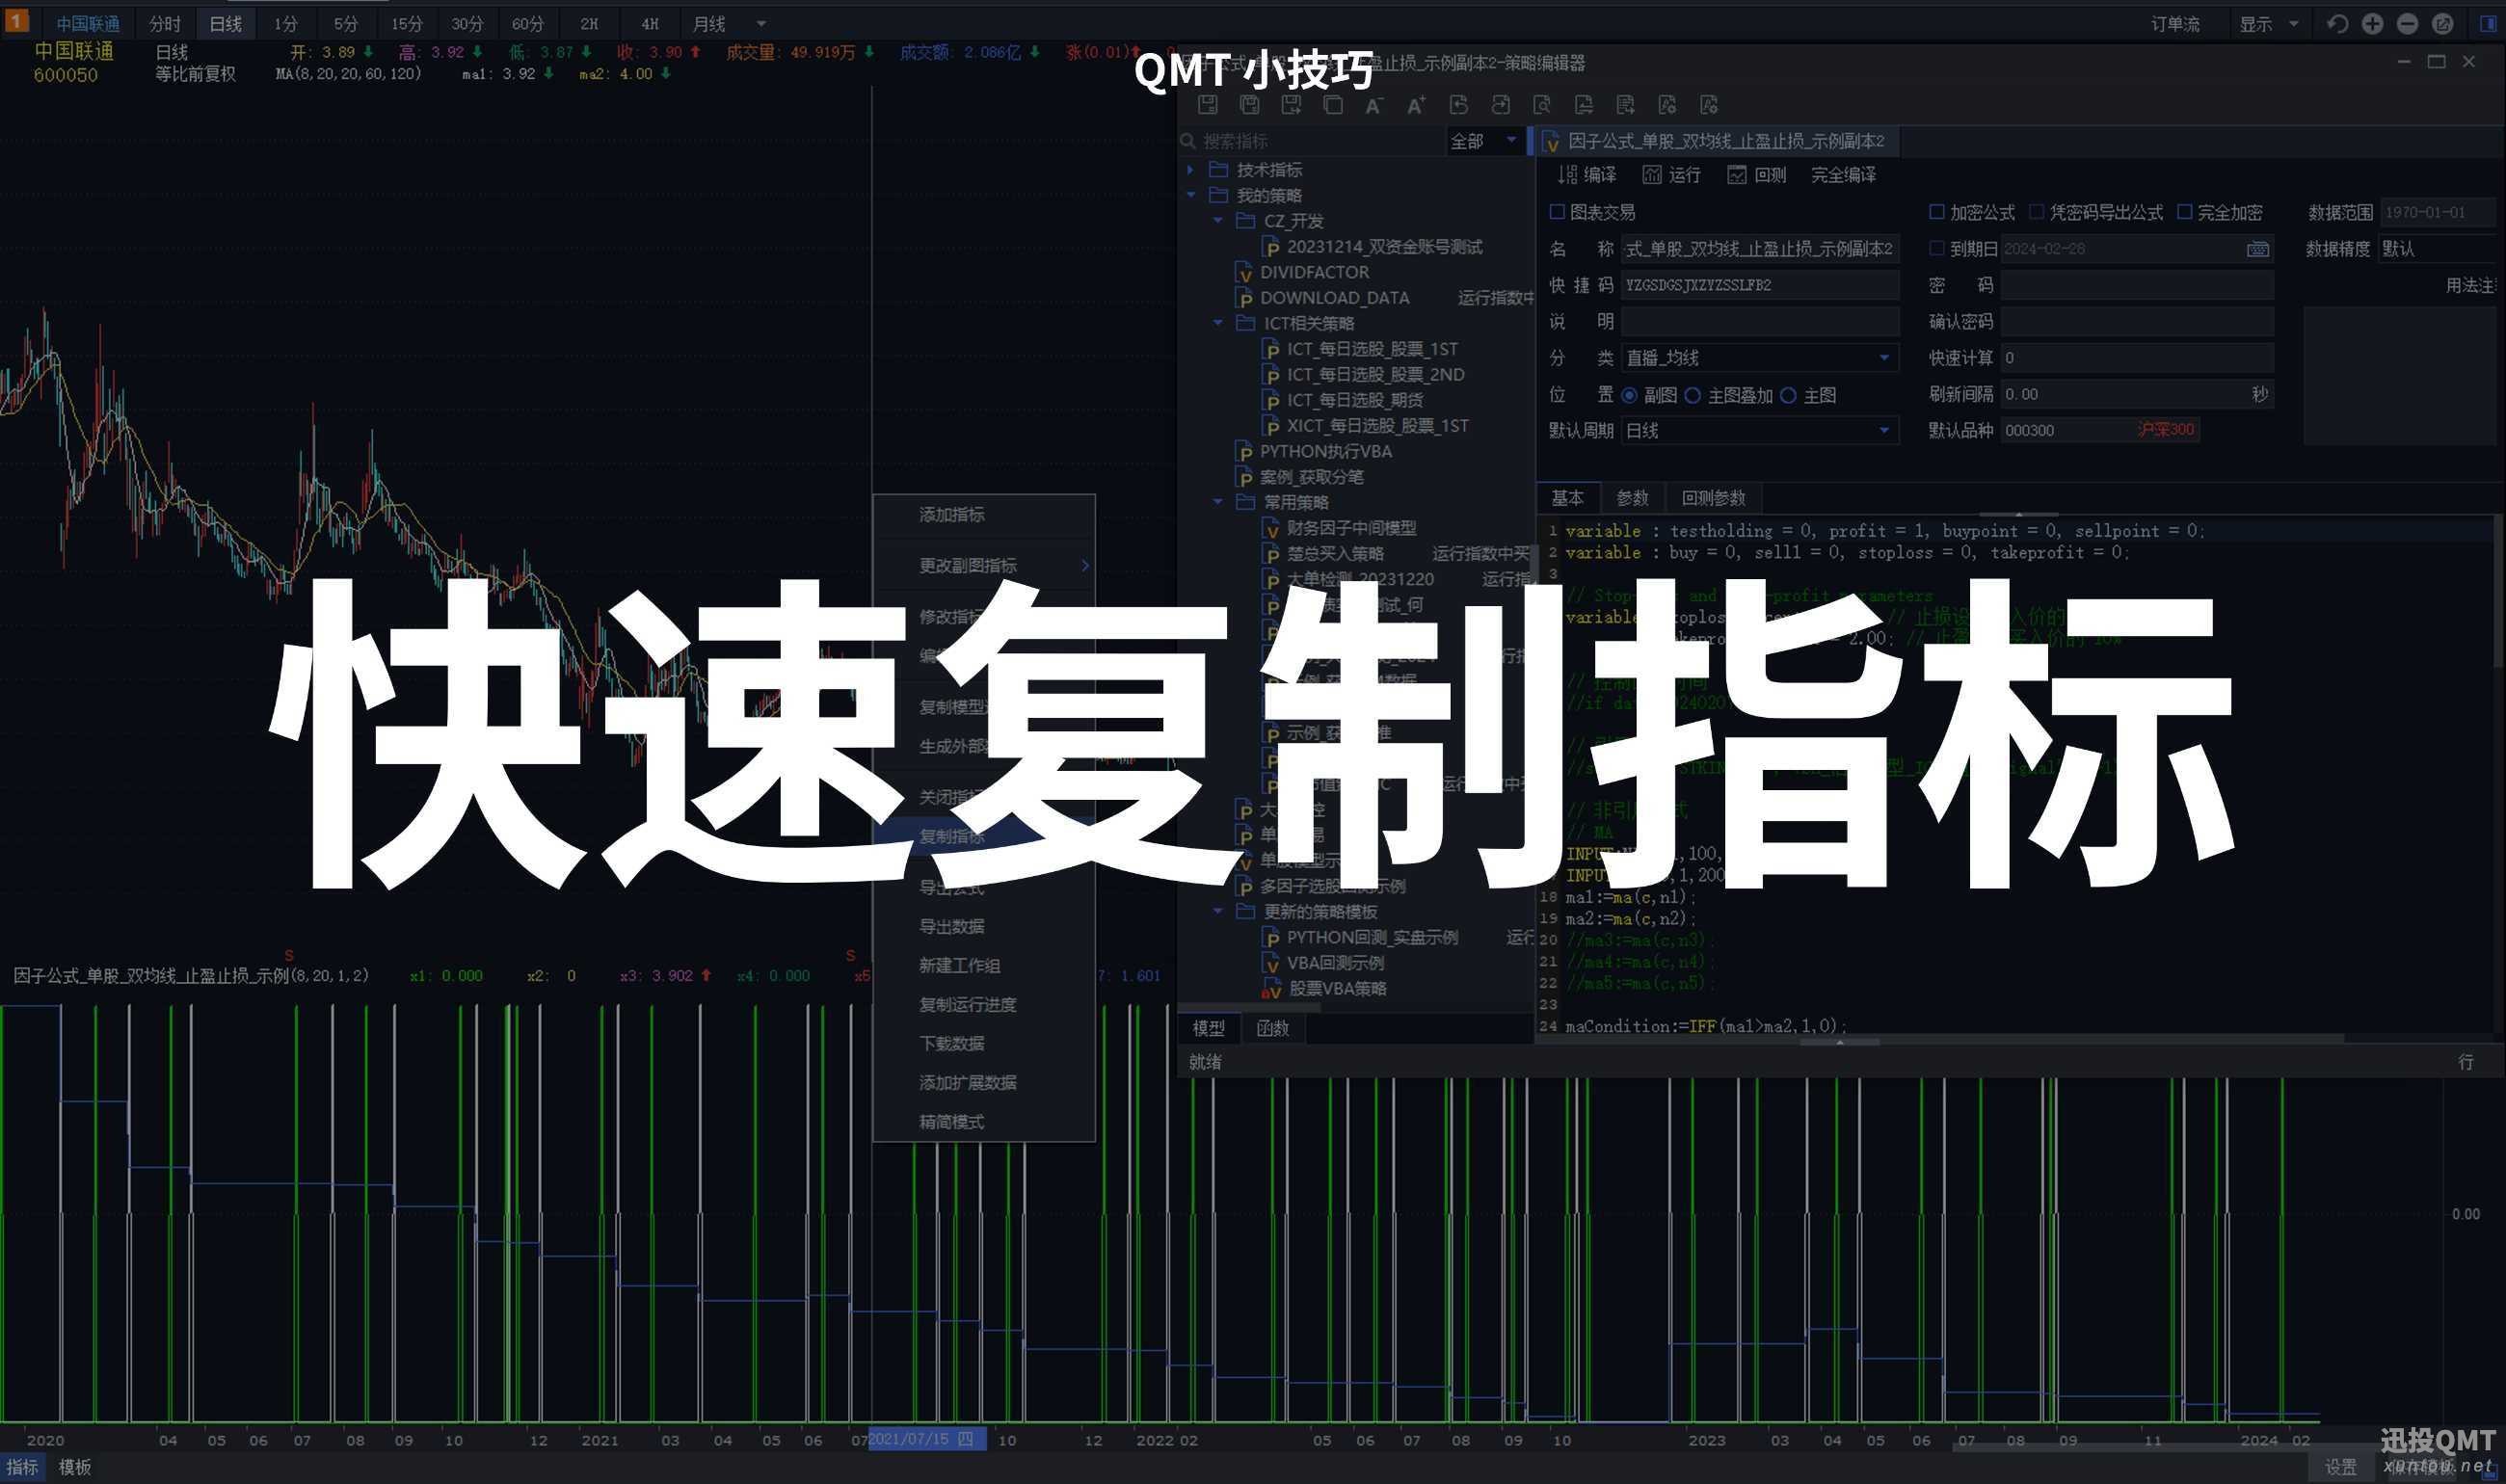Image resolution: width=2506 pixels, height=1484 pixels.
Task: Toggle the 到期日 checkbox
Action: 1936,248
